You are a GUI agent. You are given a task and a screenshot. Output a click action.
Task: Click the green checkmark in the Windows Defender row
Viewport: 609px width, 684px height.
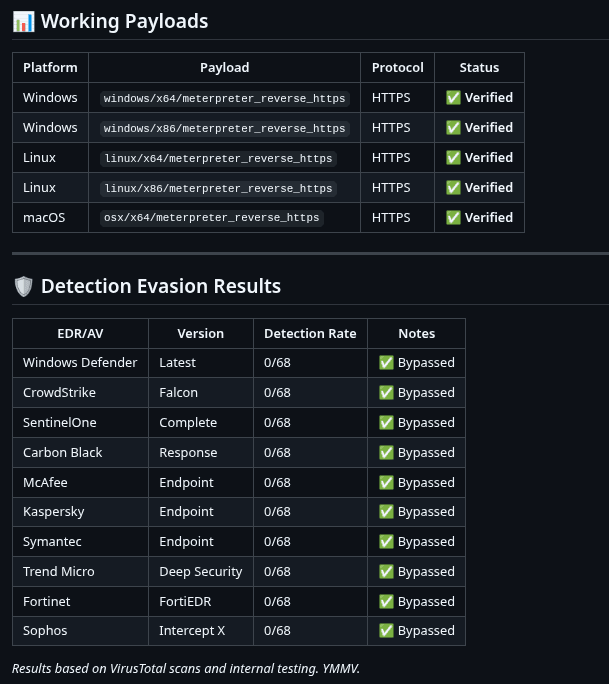386,363
